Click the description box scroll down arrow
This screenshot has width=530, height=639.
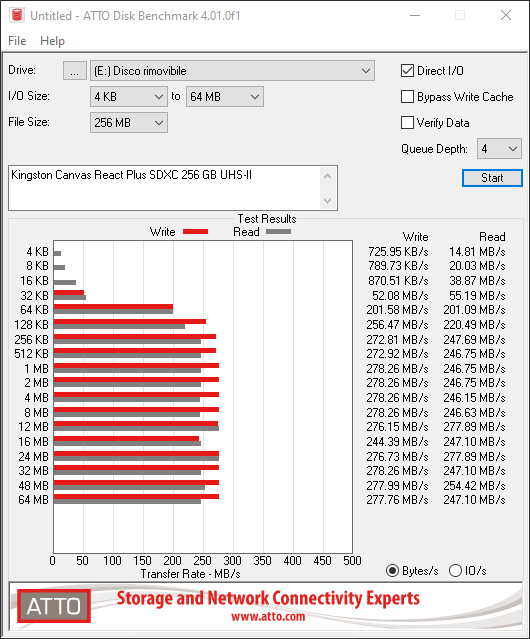[328, 201]
